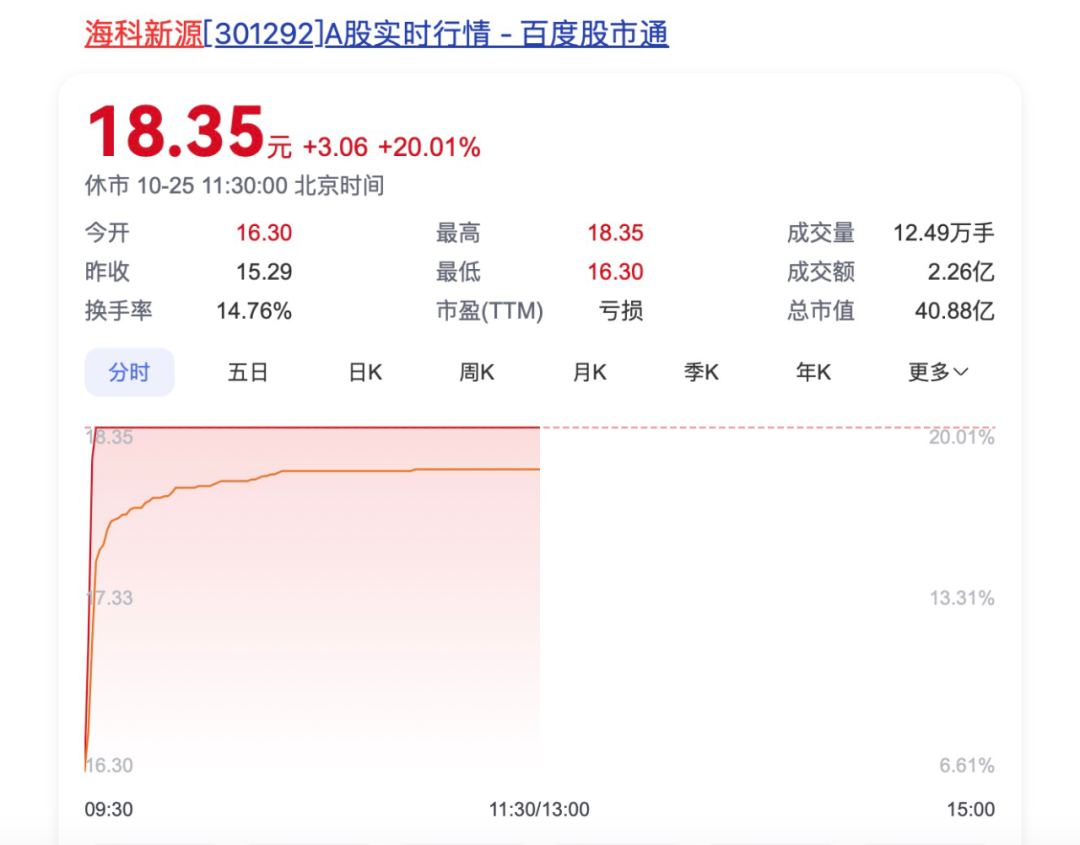The image size is (1080, 845).
Task: Switch to the 季K quarterly chart tab
Action: pos(701,371)
